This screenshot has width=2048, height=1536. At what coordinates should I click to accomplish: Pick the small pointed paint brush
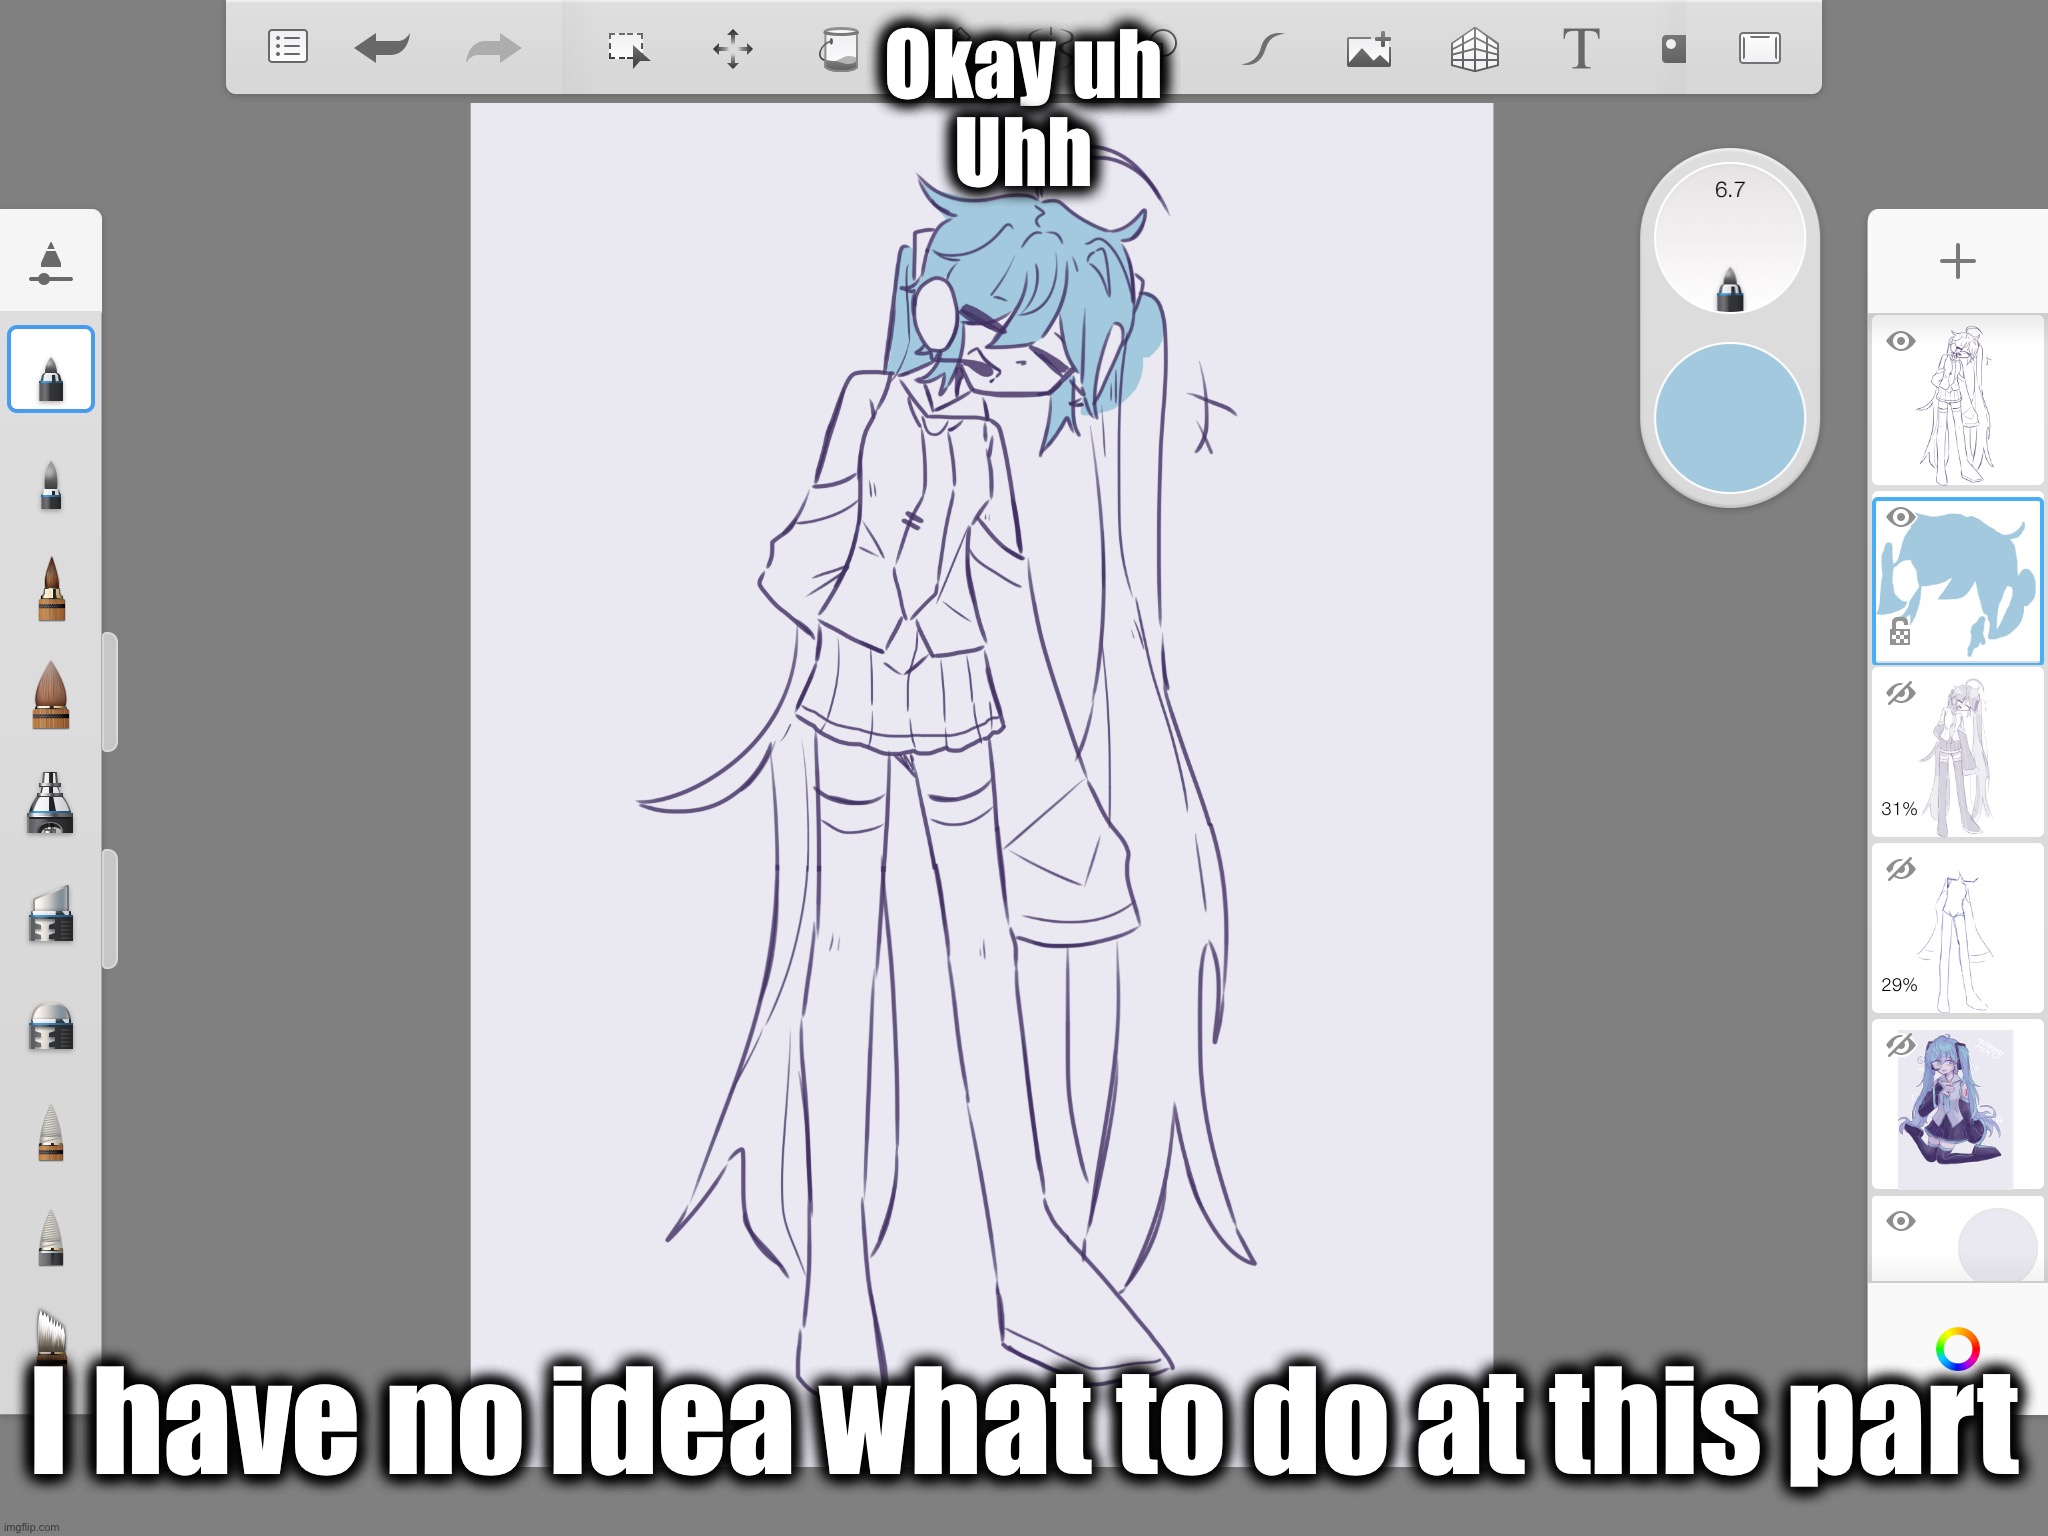[x=51, y=589]
